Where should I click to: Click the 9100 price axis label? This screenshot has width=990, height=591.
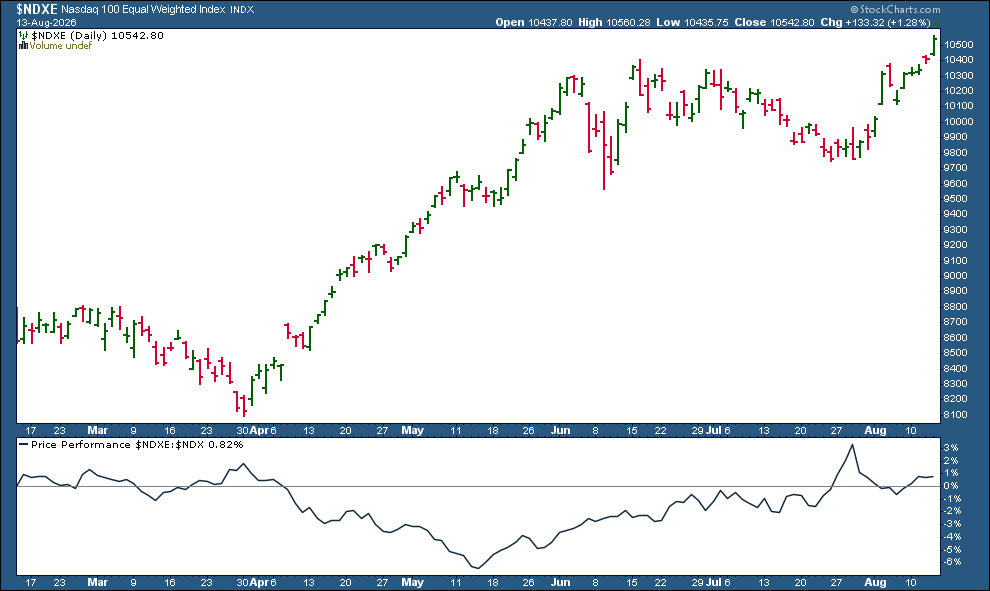click(956, 260)
